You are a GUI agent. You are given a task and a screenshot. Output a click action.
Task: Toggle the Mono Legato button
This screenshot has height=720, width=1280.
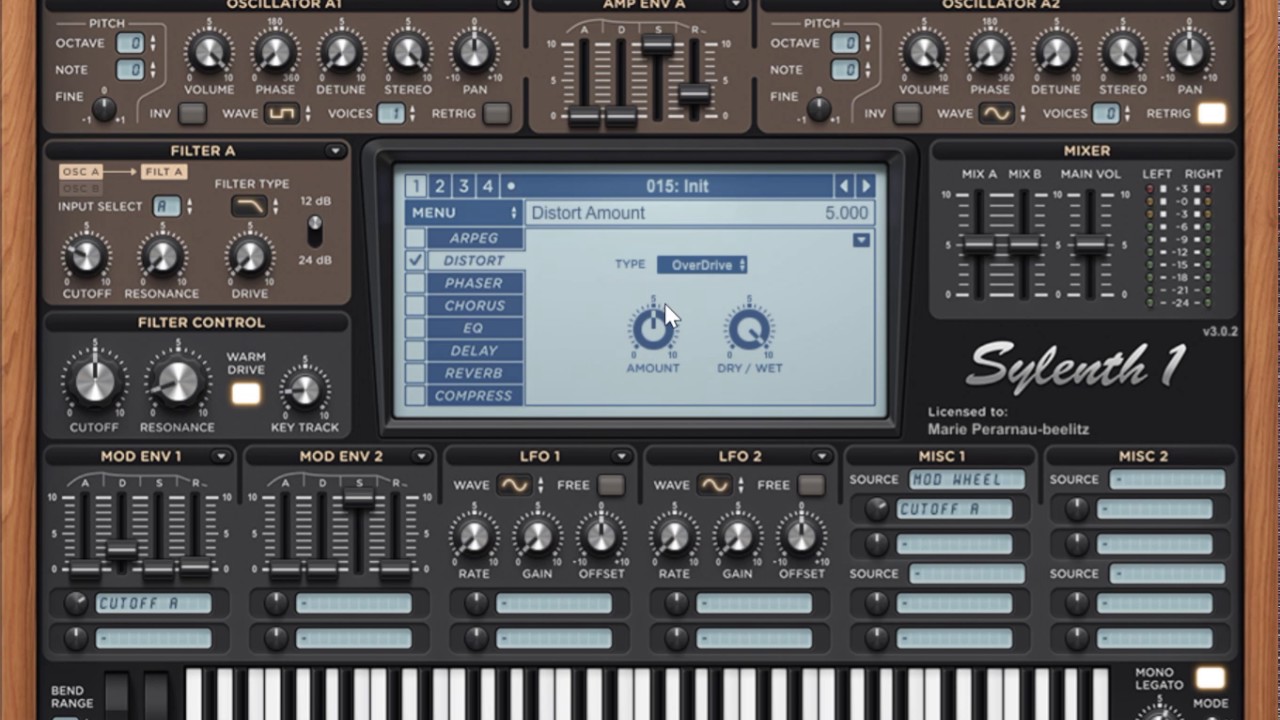(1210, 679)
